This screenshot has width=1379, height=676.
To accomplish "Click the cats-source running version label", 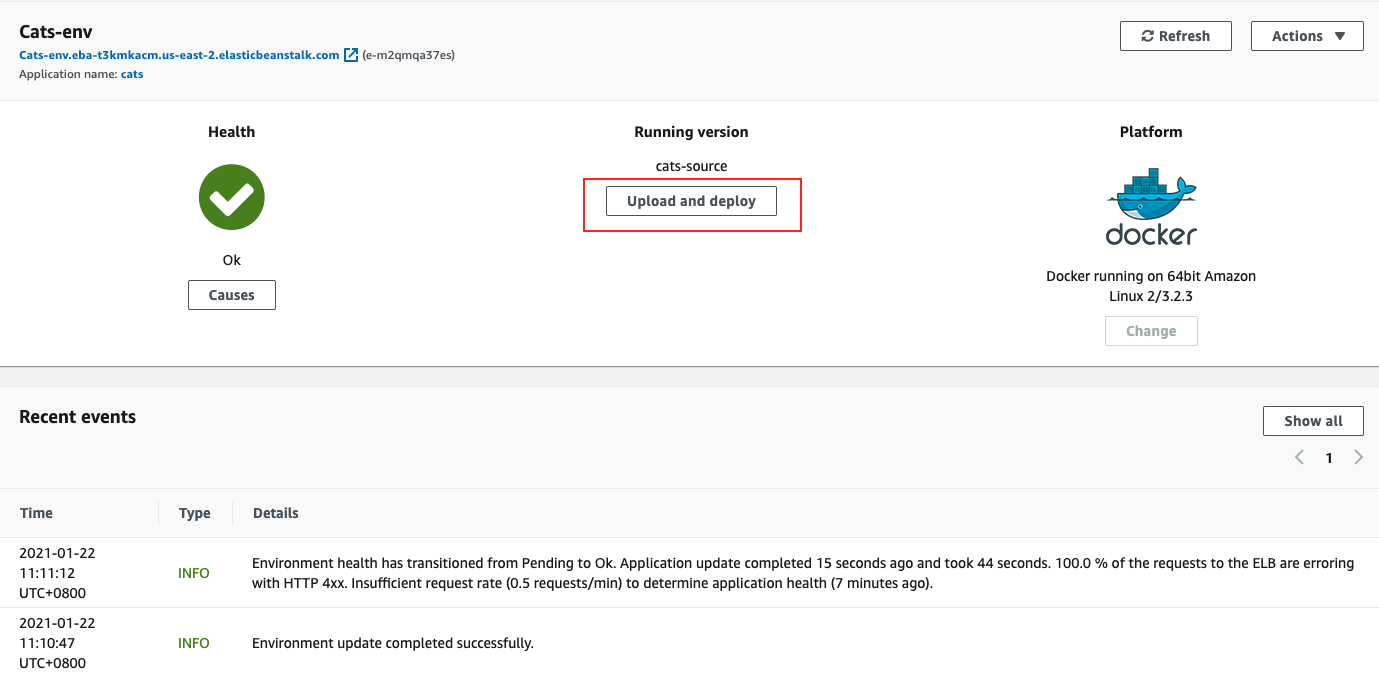I will (691, 166).
